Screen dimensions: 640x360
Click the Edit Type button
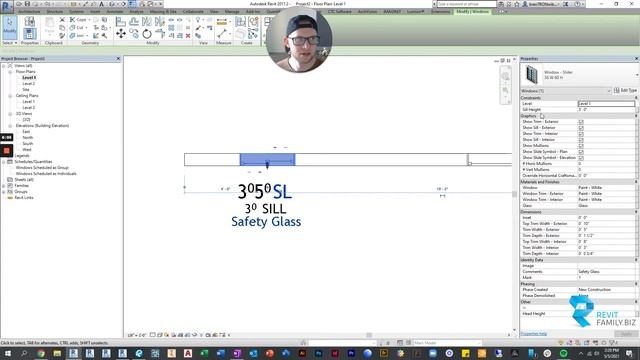[x=625, y=90]
